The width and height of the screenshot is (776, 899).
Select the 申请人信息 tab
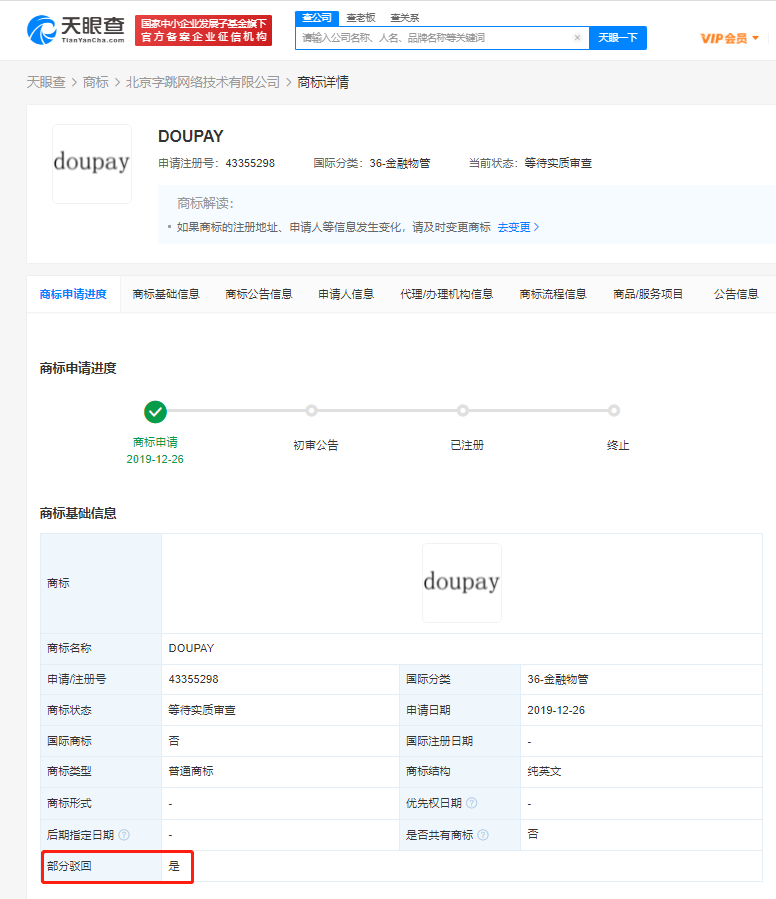point(346,294)
